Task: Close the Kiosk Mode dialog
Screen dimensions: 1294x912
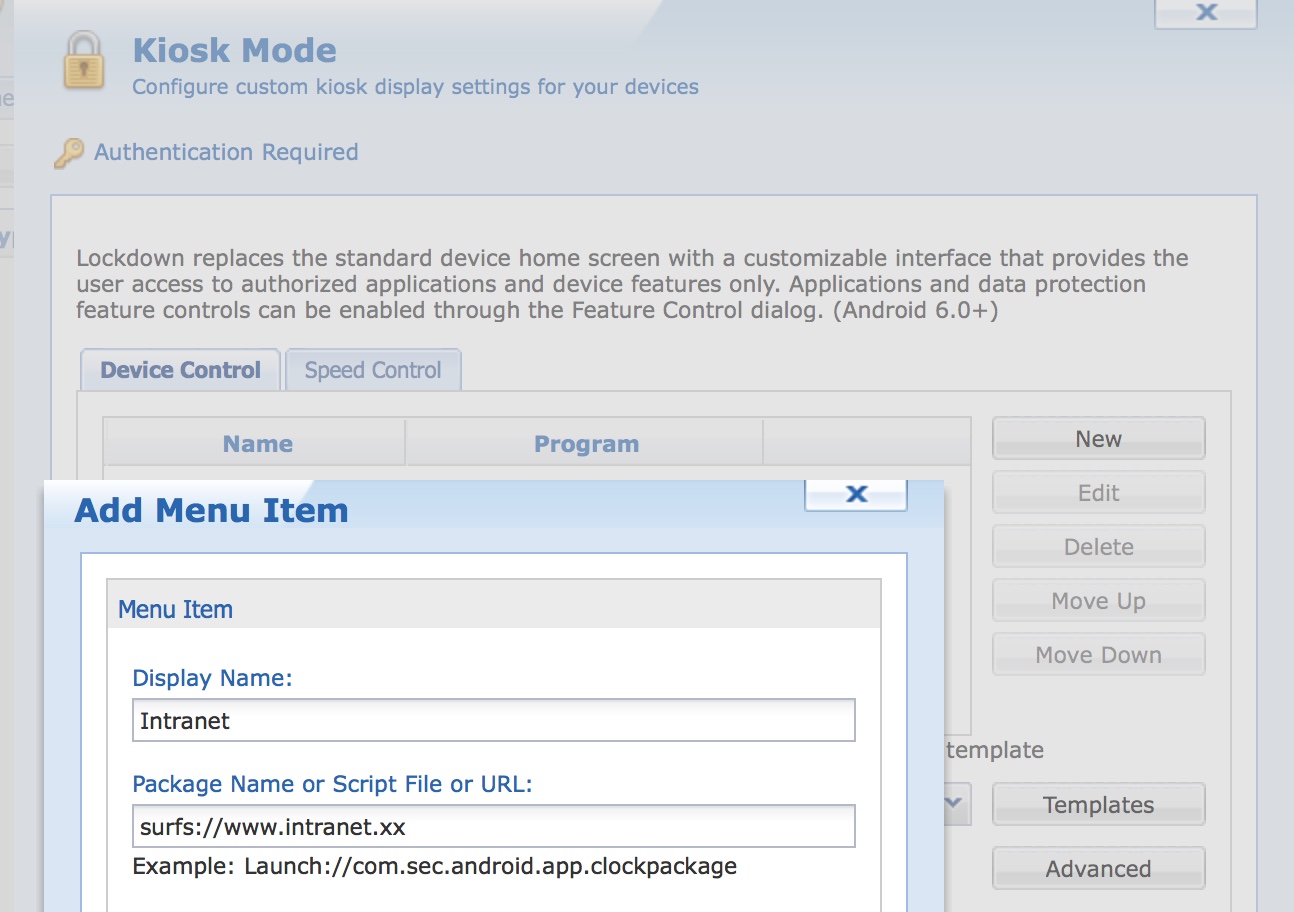Action: tap(1205, 13)
